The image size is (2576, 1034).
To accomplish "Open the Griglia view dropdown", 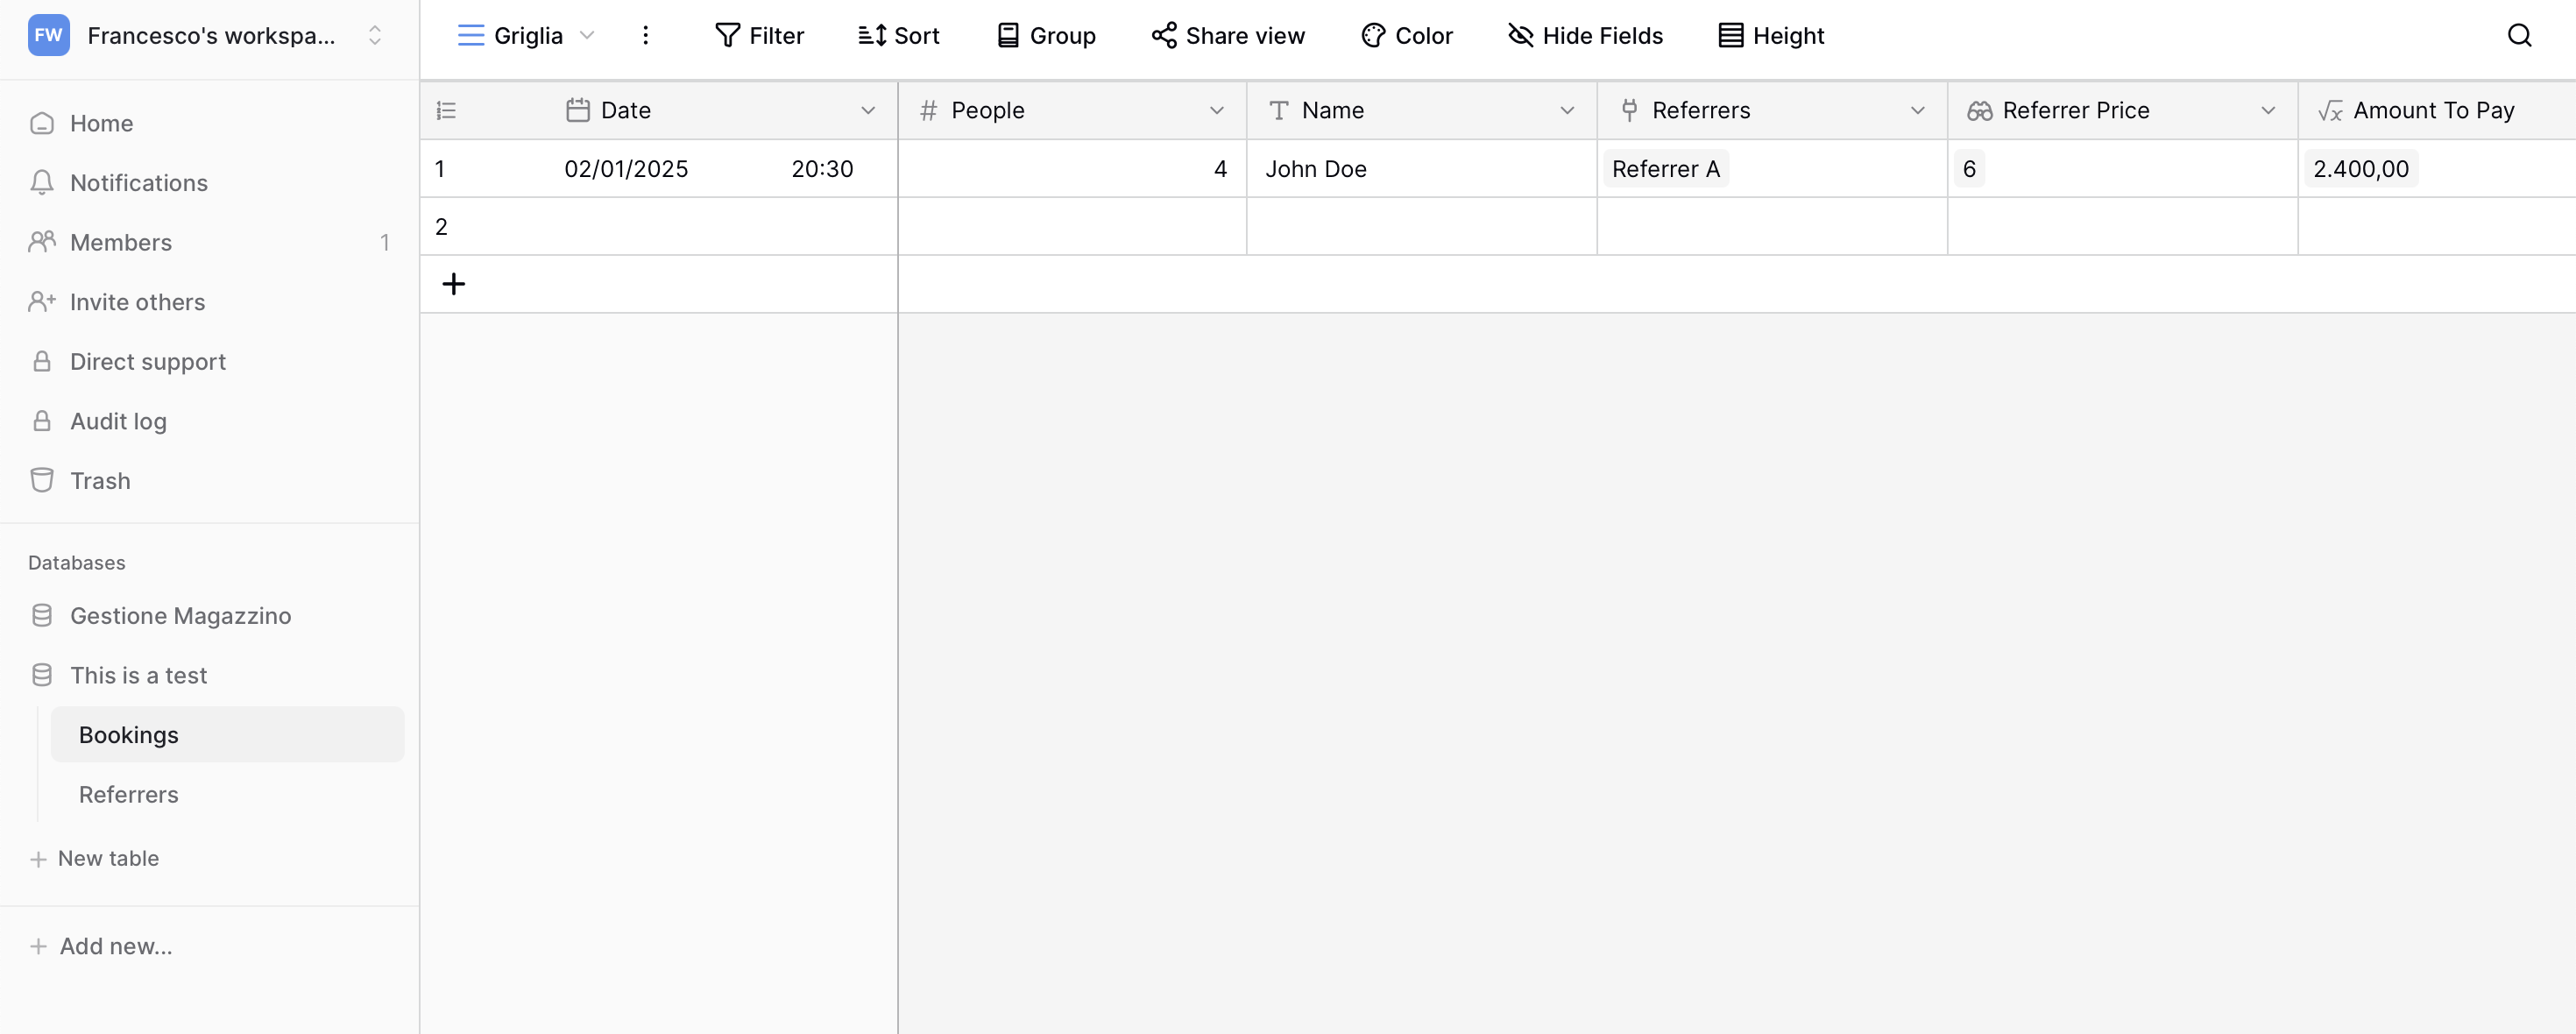I will [x=588, y=35].
